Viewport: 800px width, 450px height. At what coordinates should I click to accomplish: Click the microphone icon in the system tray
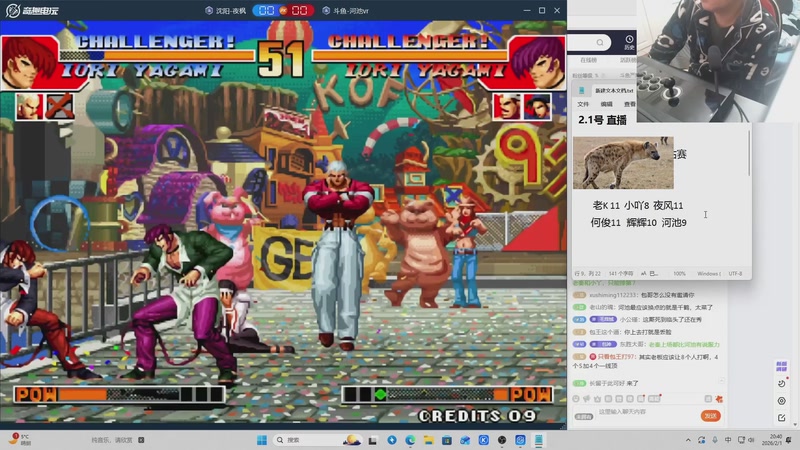(715, 440)
